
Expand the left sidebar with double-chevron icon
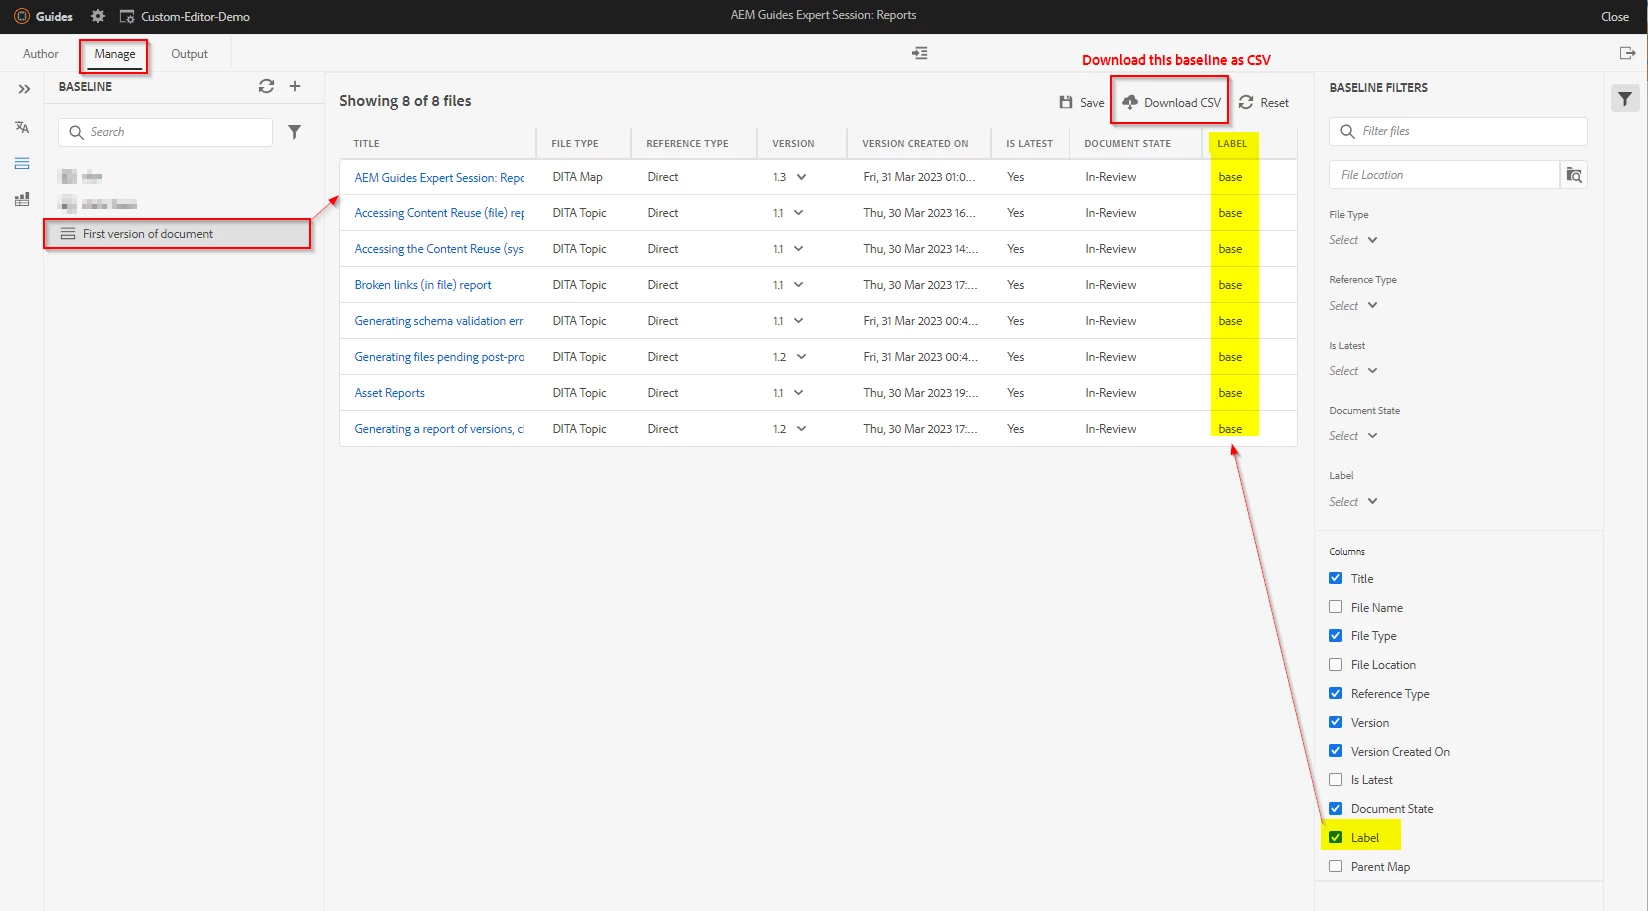tap(24, 89)
